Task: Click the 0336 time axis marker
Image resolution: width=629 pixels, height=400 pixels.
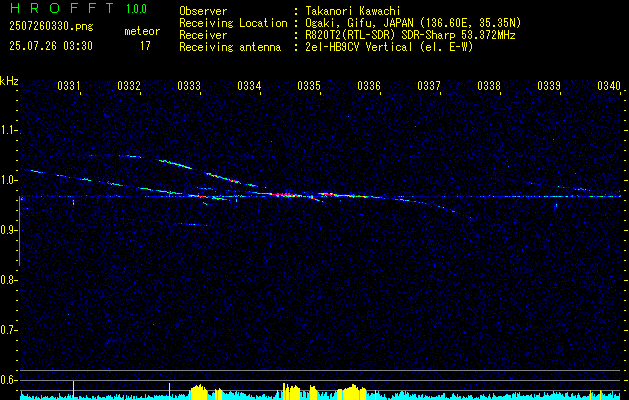Action: 369,86
